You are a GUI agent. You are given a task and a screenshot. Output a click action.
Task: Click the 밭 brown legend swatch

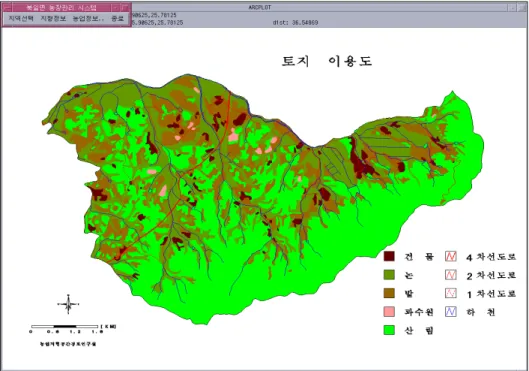[x=389, y=293]
